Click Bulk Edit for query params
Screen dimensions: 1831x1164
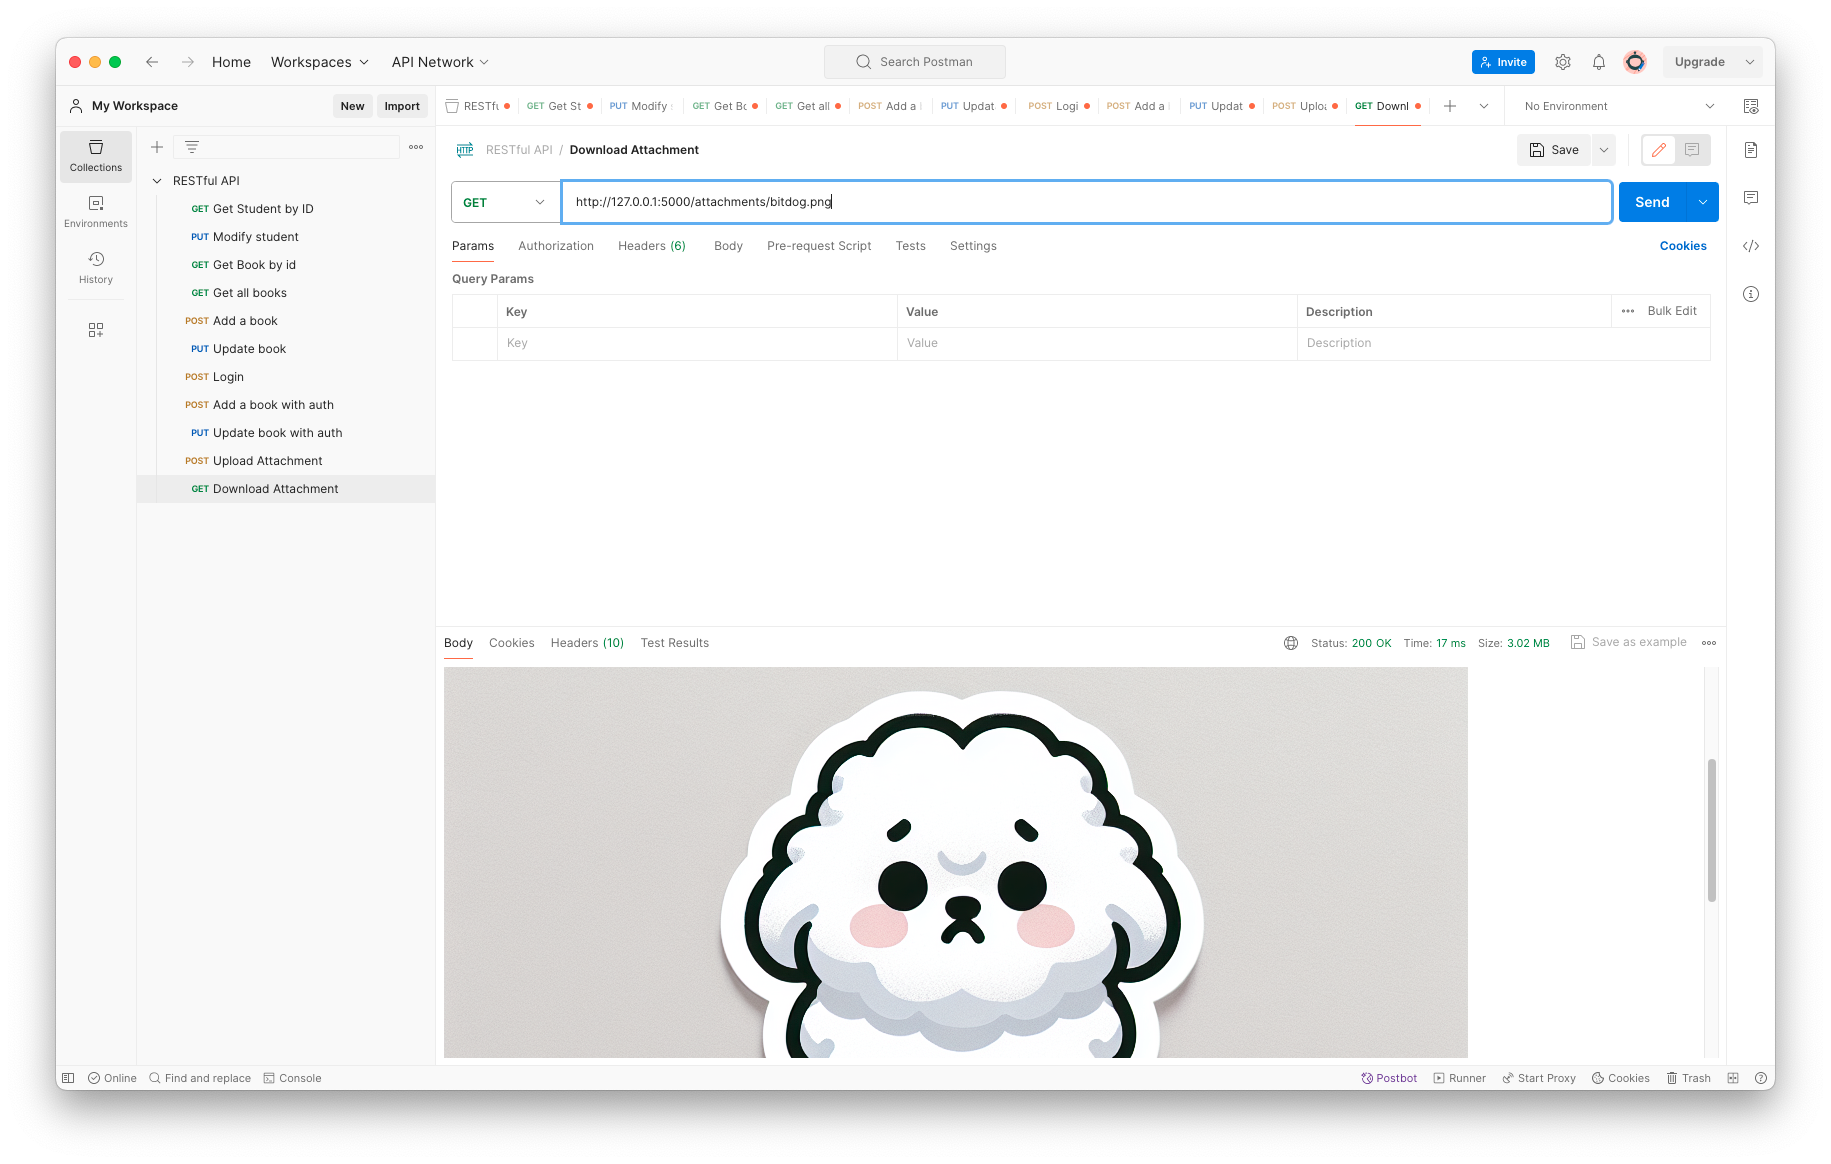coord(1672,311)
